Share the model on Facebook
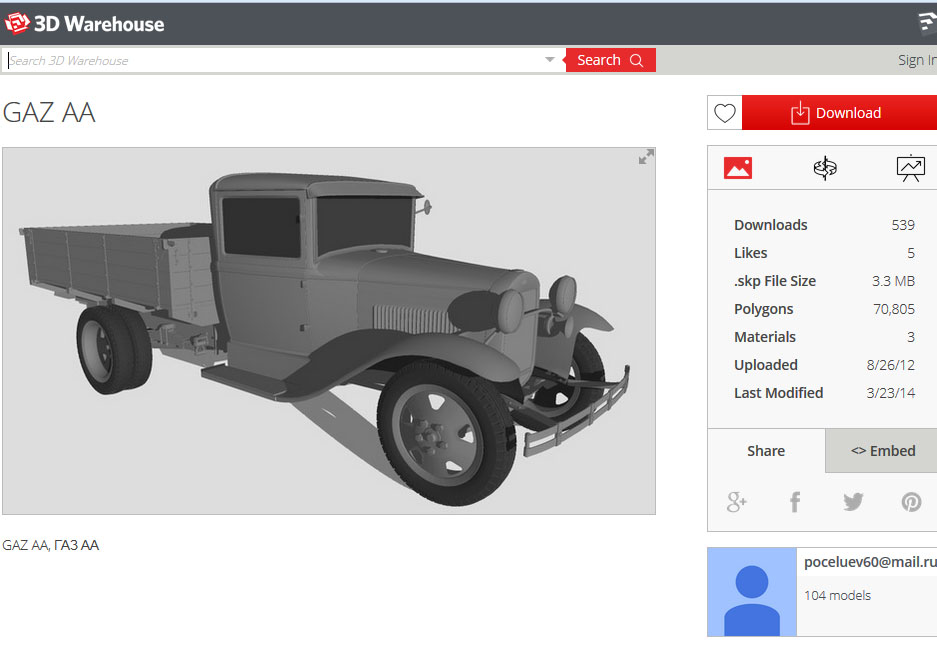This screenshot has height=647, width=937. [x=795, y=502]
